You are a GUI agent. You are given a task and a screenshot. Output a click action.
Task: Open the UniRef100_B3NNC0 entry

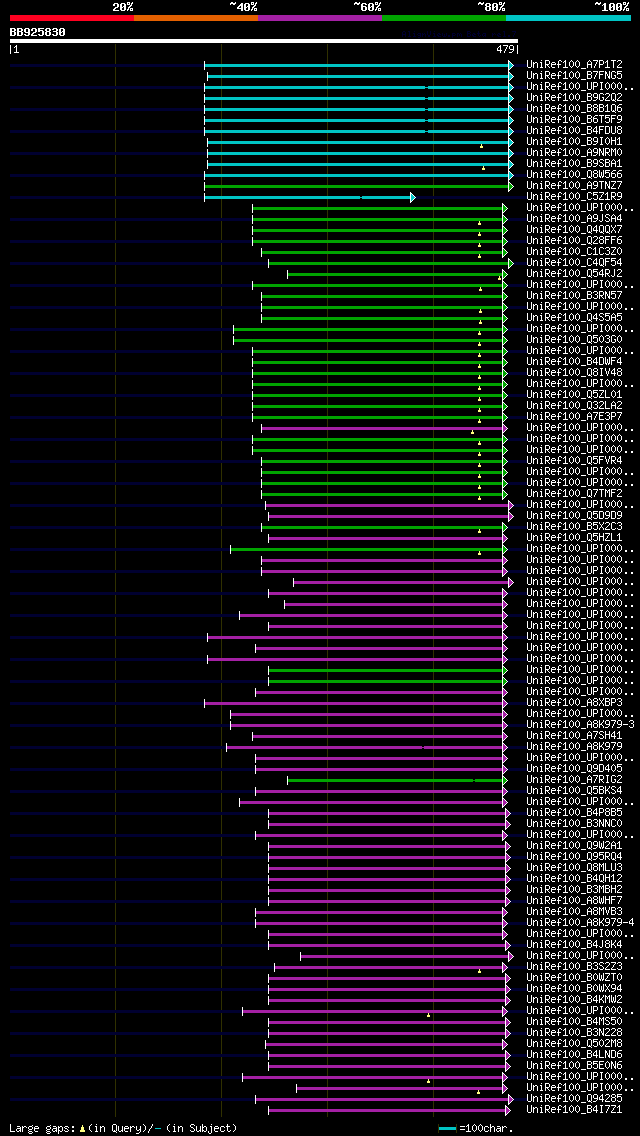click(x=574, y=824)
